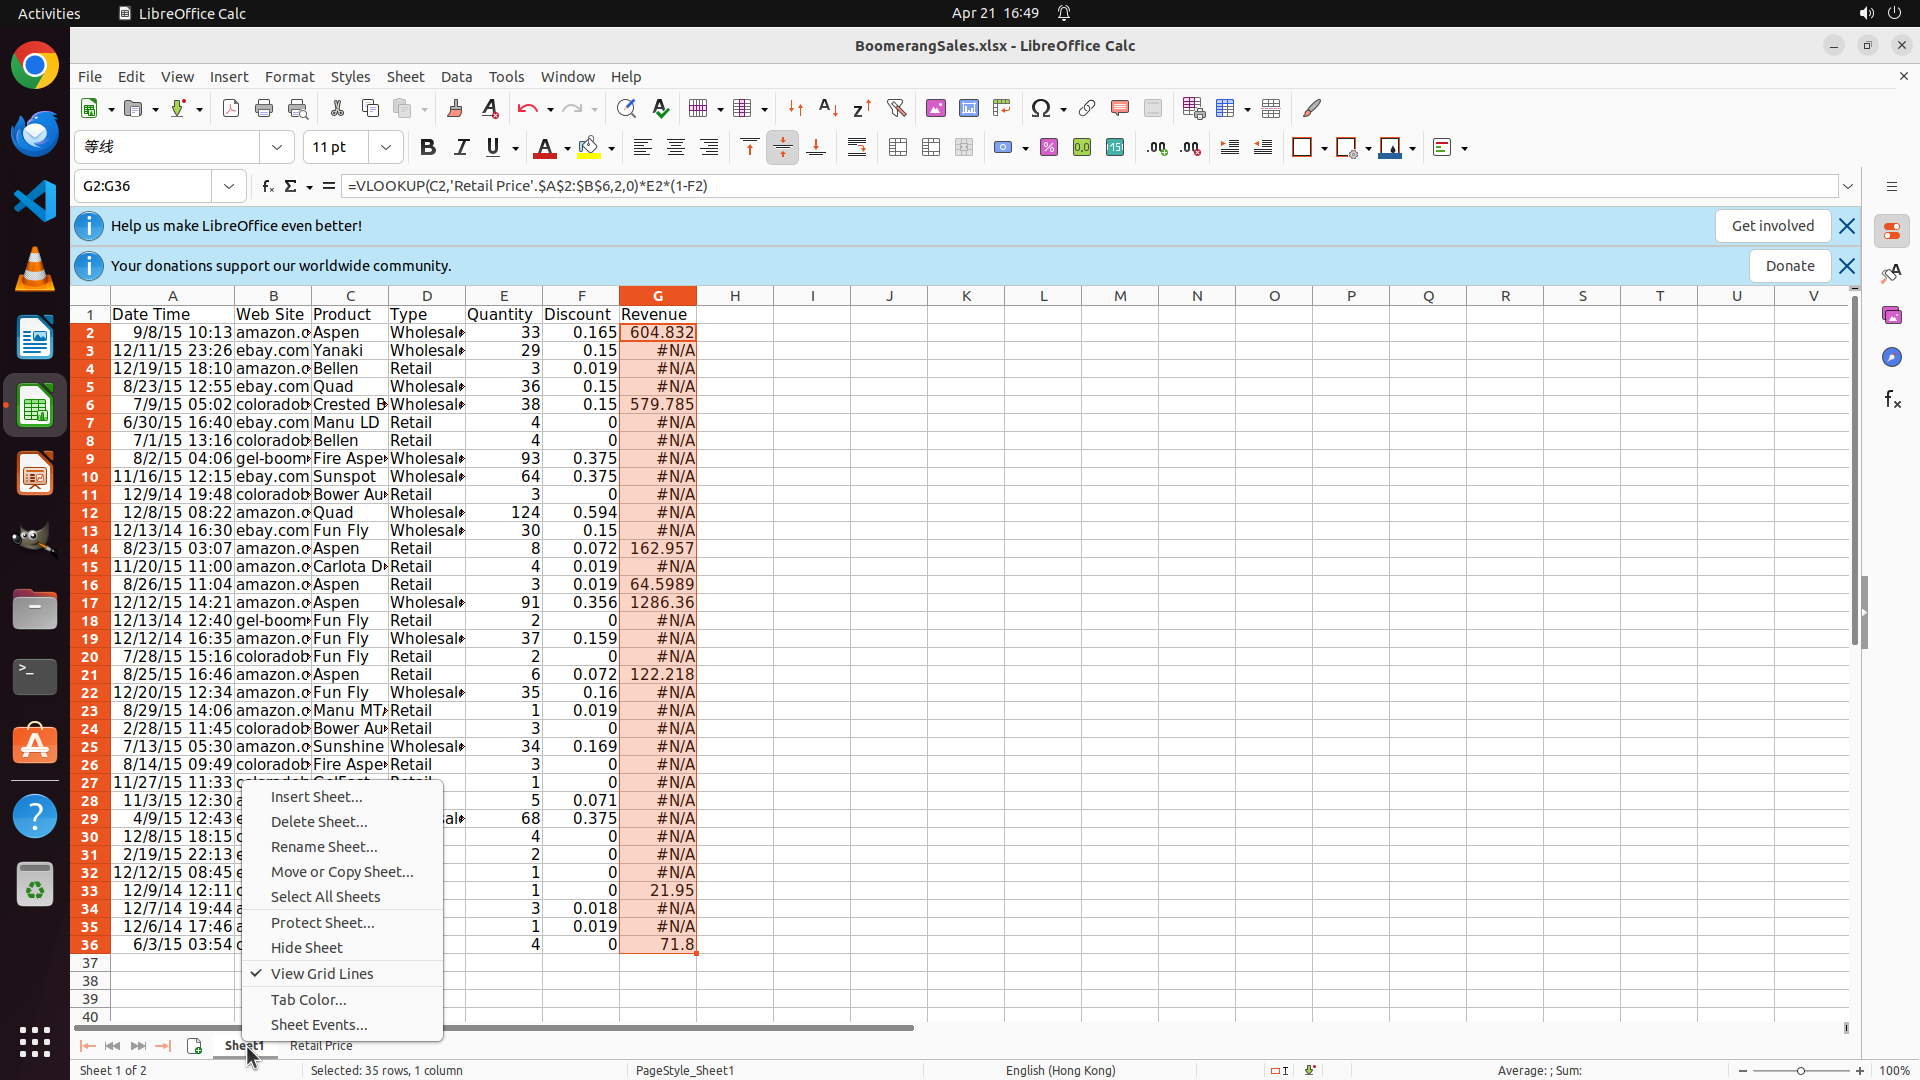Image resolution: width=1920 pixels, height=1080 pixels.
Task: Click the Clone Formatting paintbrush icon
Action: 455,109
